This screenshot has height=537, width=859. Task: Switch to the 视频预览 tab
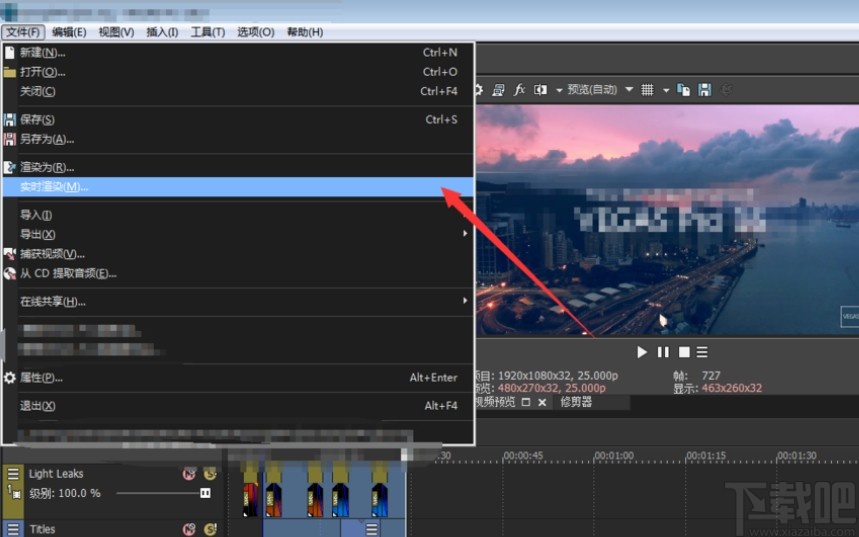(x=495, y=402)
